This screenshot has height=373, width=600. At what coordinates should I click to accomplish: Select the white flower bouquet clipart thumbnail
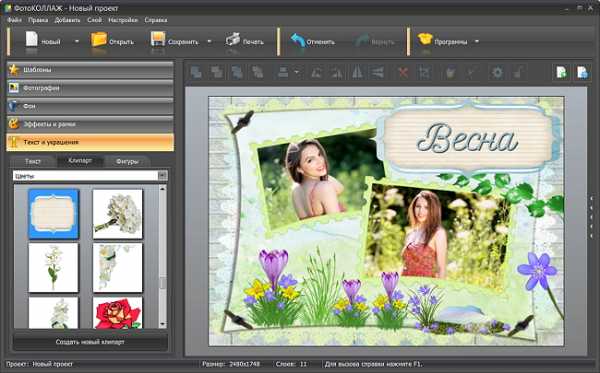click(117, 214)
